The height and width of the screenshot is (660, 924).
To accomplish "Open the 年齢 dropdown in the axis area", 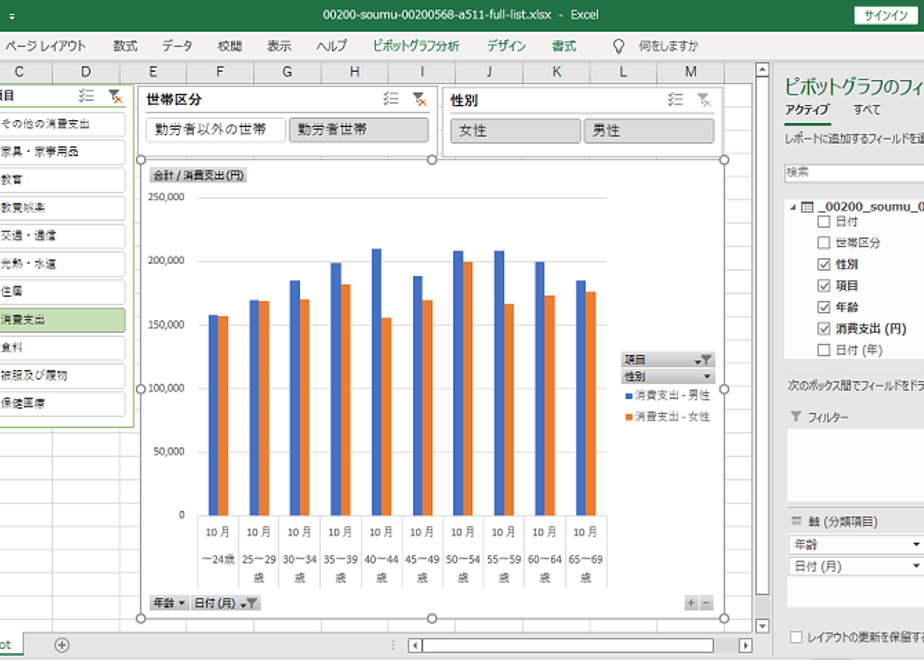I will pyautogui.click(x=916, y=544).
